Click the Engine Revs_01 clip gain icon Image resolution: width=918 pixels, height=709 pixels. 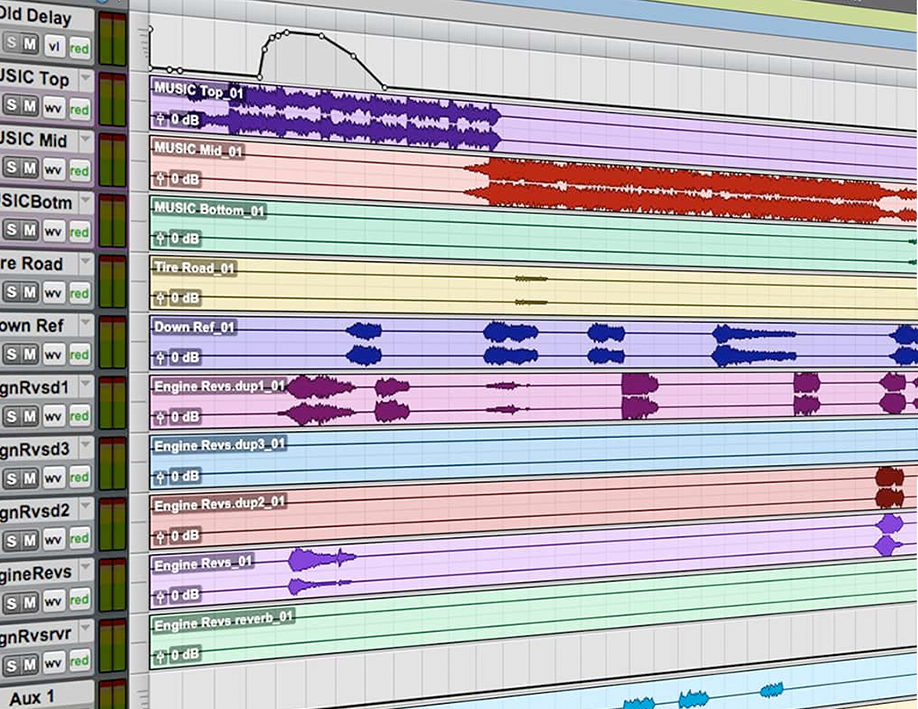(160, 597)
